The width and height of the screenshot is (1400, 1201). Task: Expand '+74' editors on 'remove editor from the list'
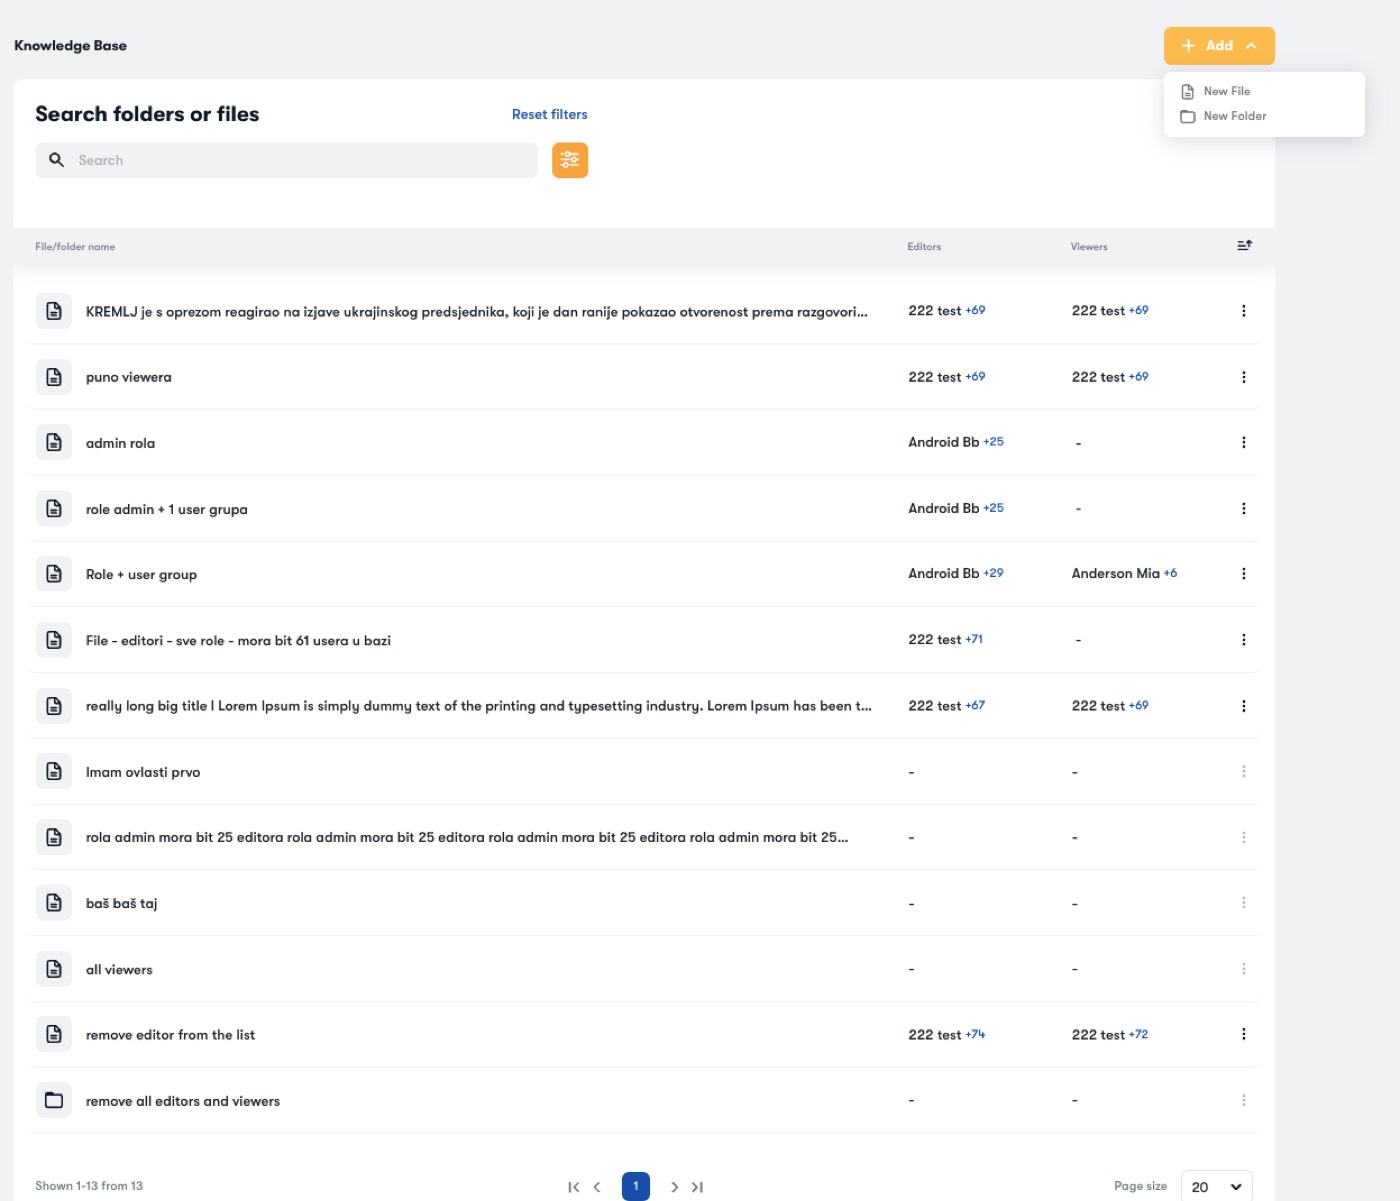coord(975,1034)
